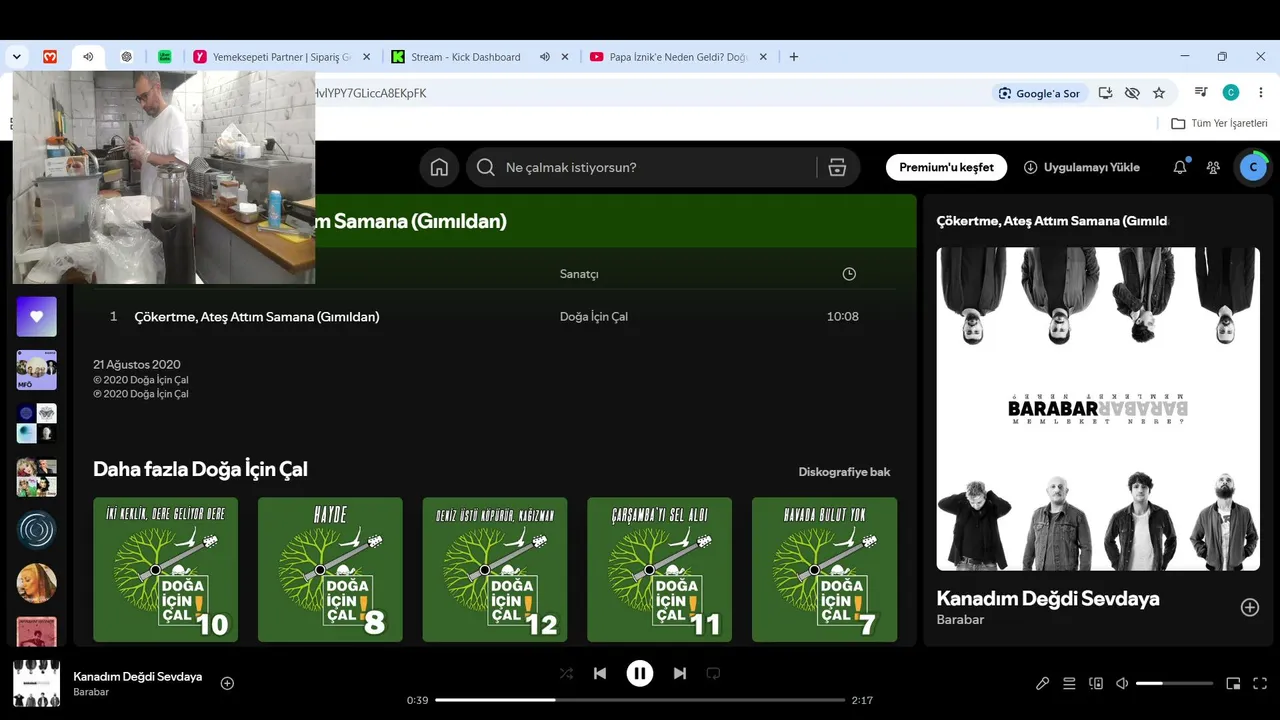
Task: Open the Browse icon in search bar
Action: (838, 167)
